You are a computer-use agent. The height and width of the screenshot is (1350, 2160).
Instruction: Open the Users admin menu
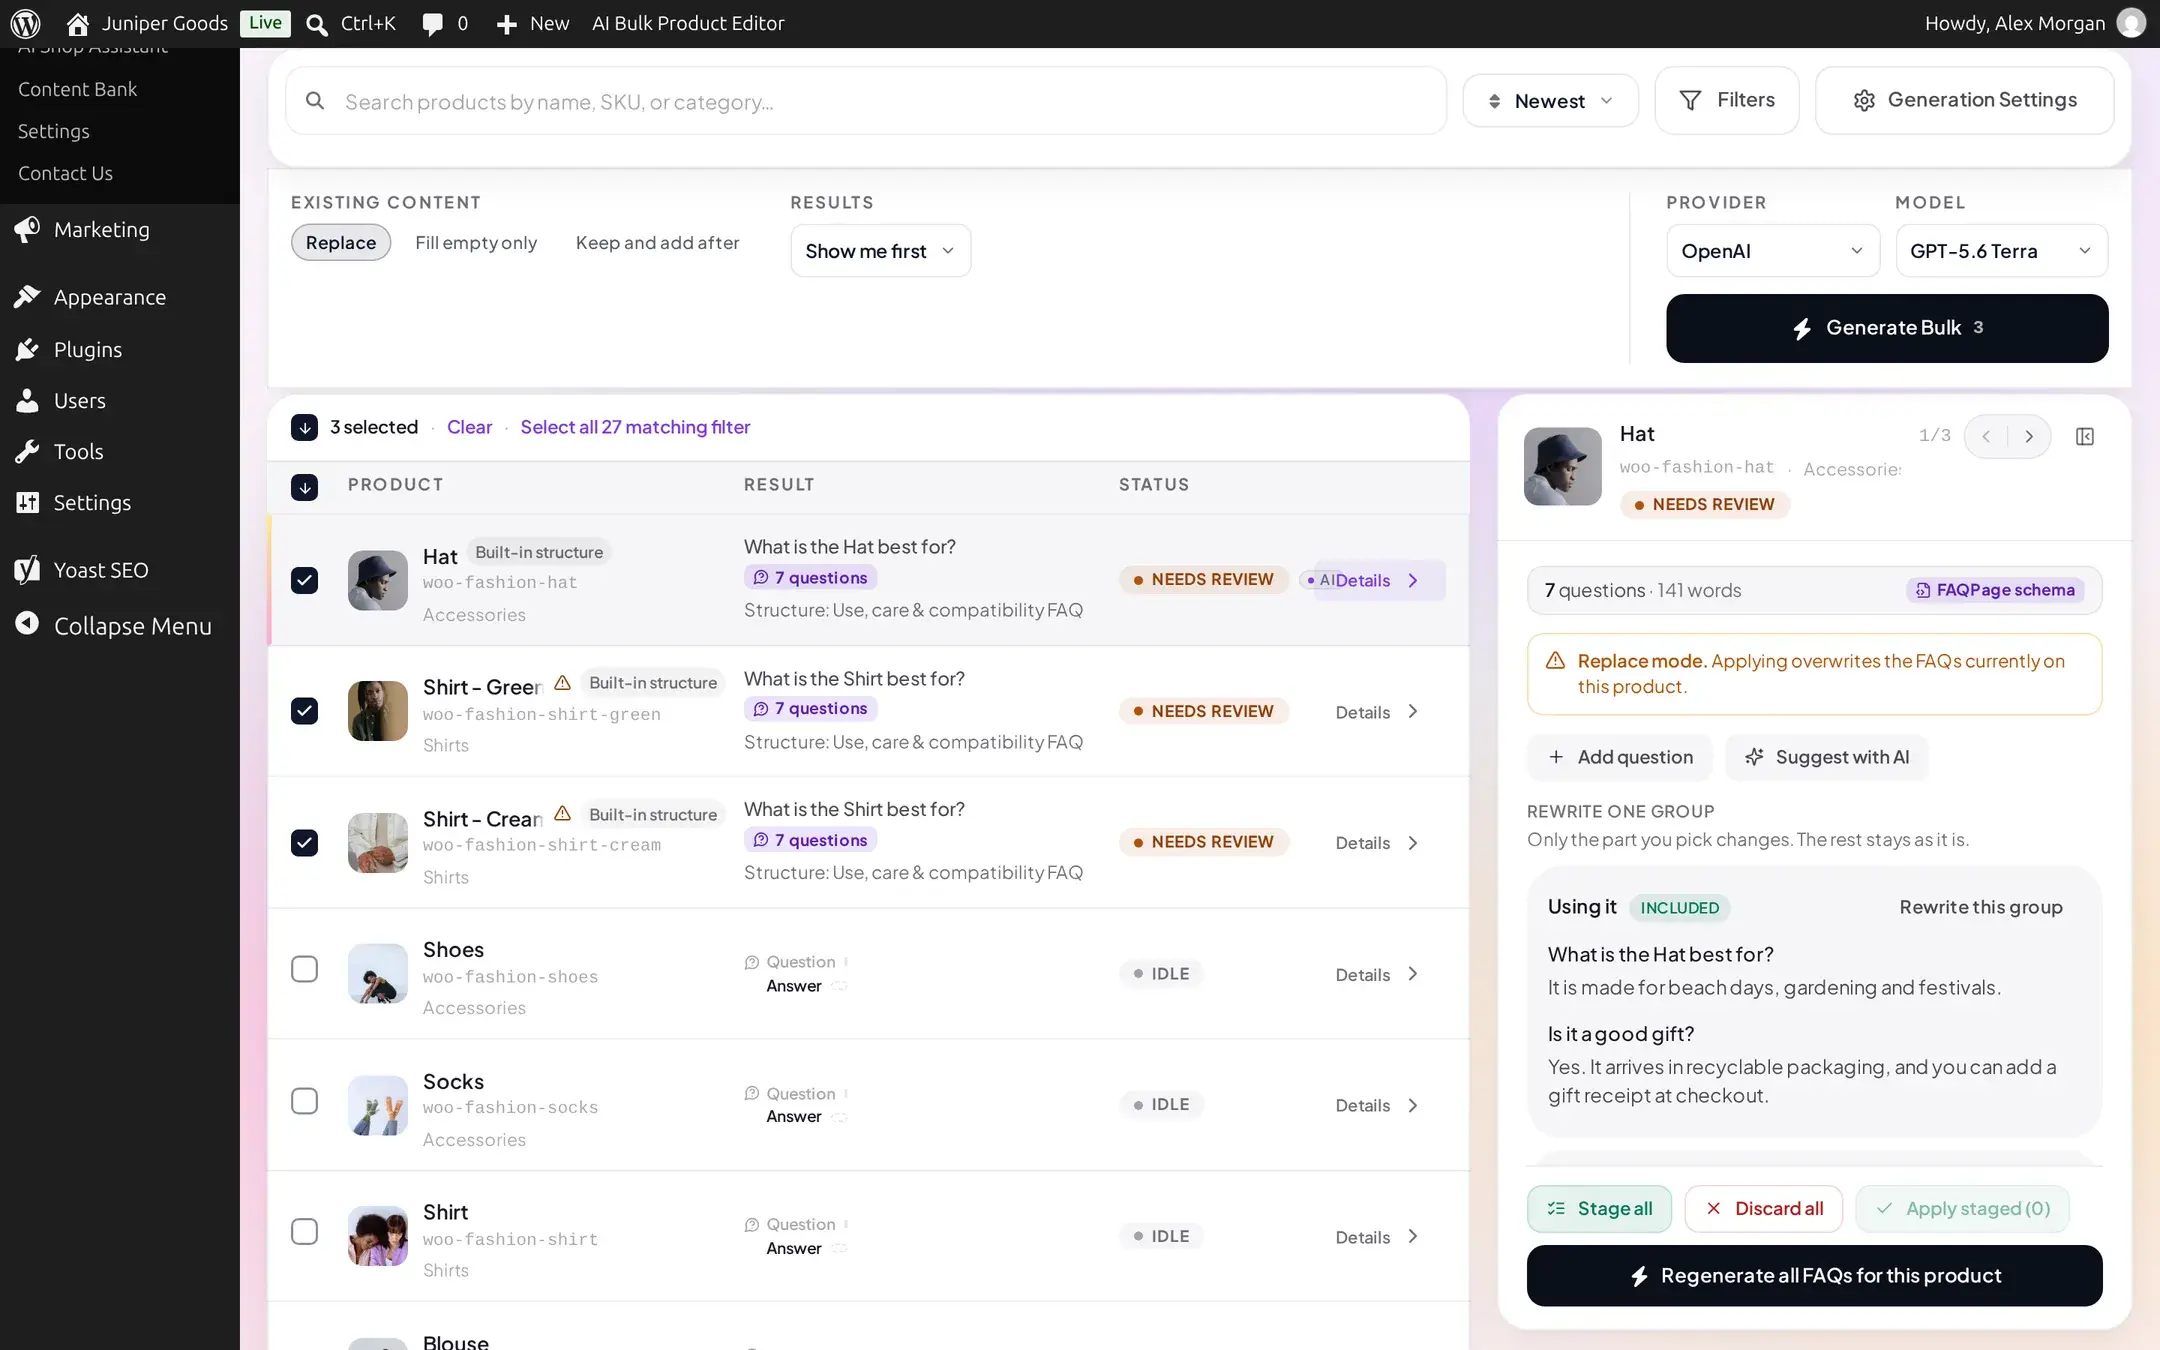click(80, 401)
